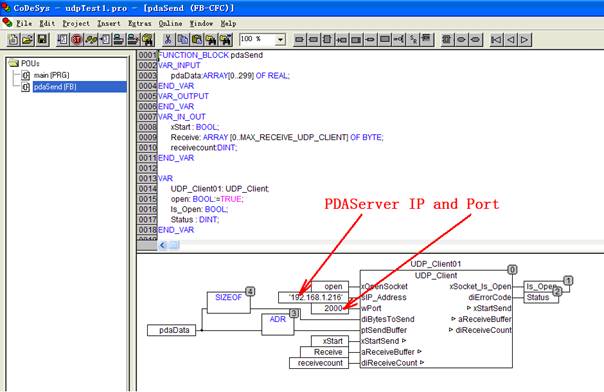Collapse the POUs tree folder
The width and height of the screenshot is (604, 392).
click(x=14, y=63)
